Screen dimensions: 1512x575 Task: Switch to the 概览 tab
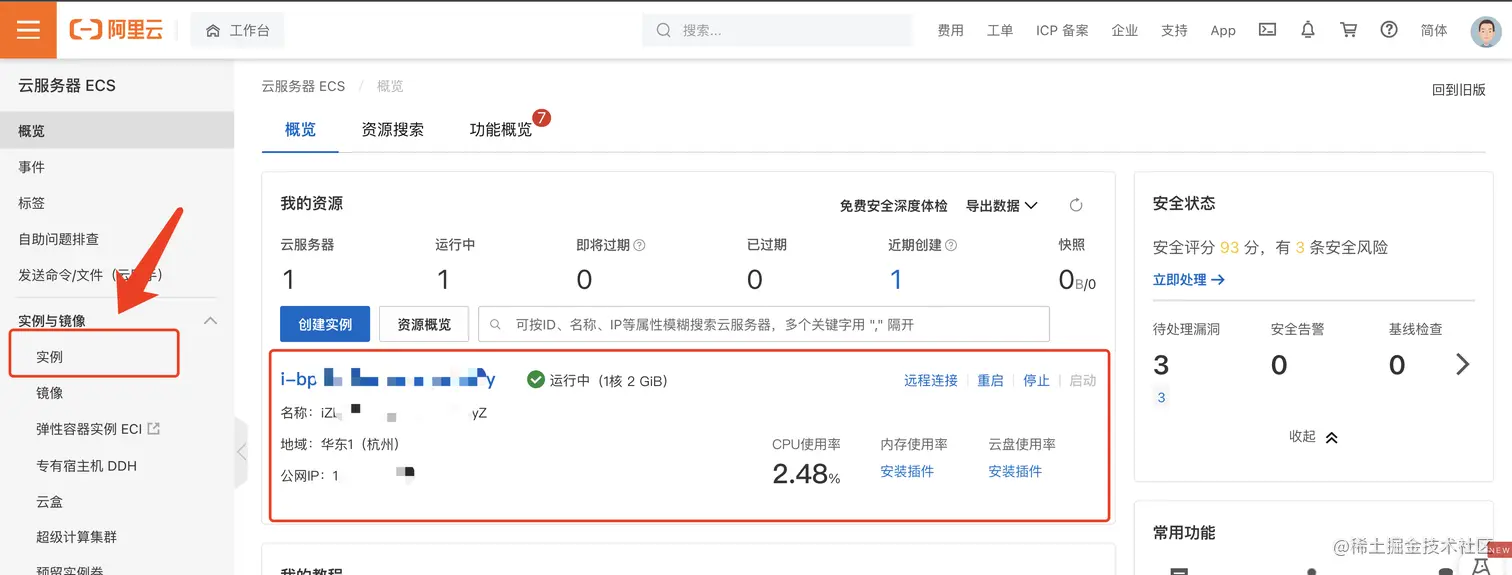[x=300, y=130]
